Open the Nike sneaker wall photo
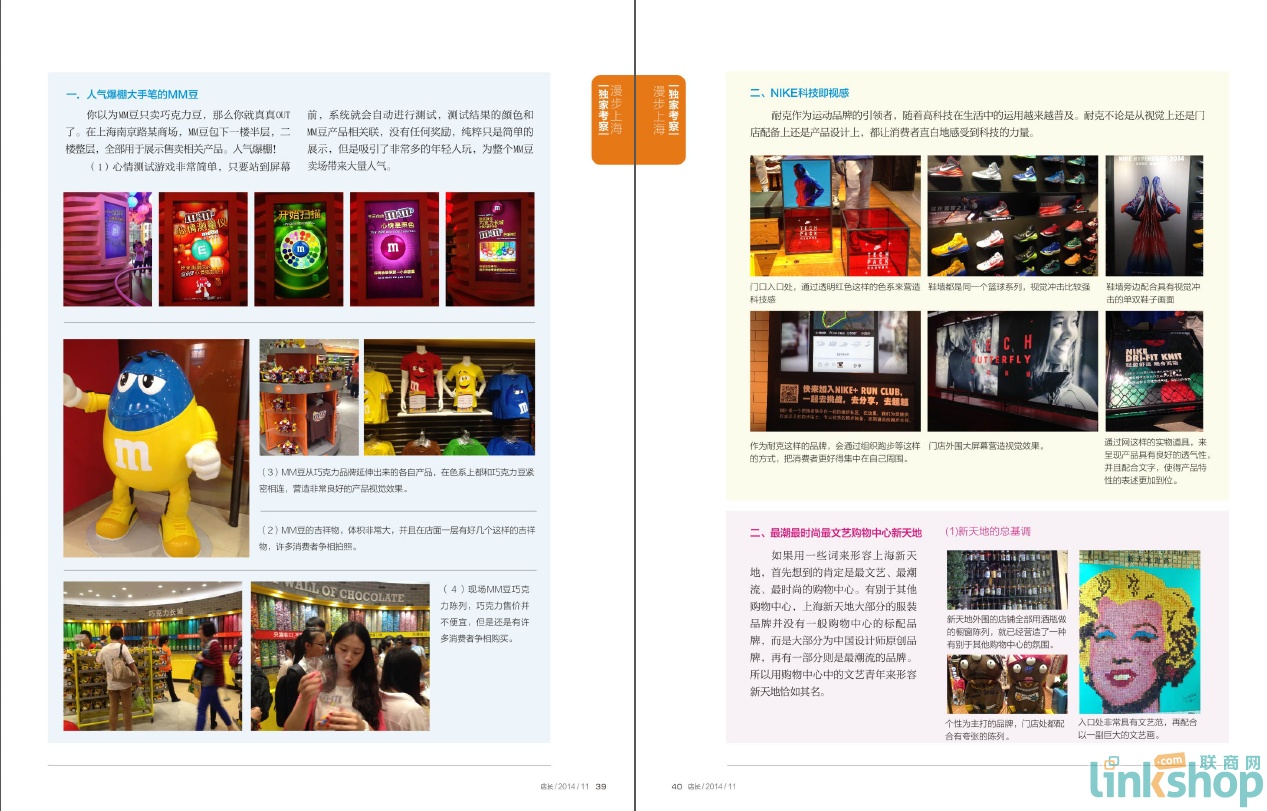1267x811 pixels. point(1012,216)
